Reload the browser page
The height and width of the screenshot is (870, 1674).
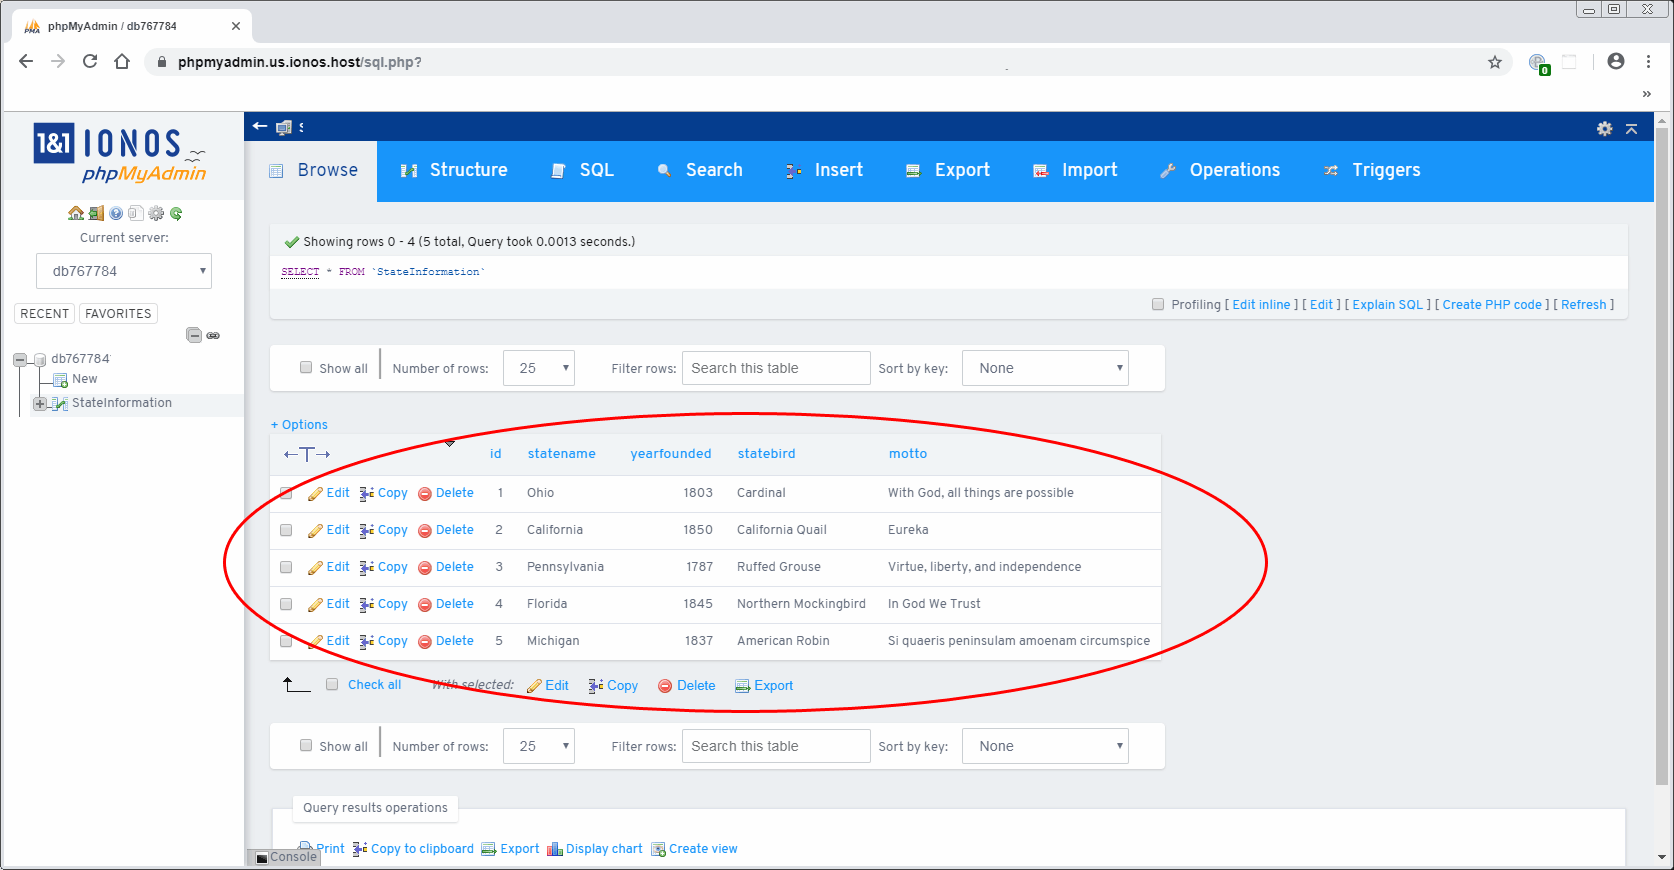click(x=90, y=61)
